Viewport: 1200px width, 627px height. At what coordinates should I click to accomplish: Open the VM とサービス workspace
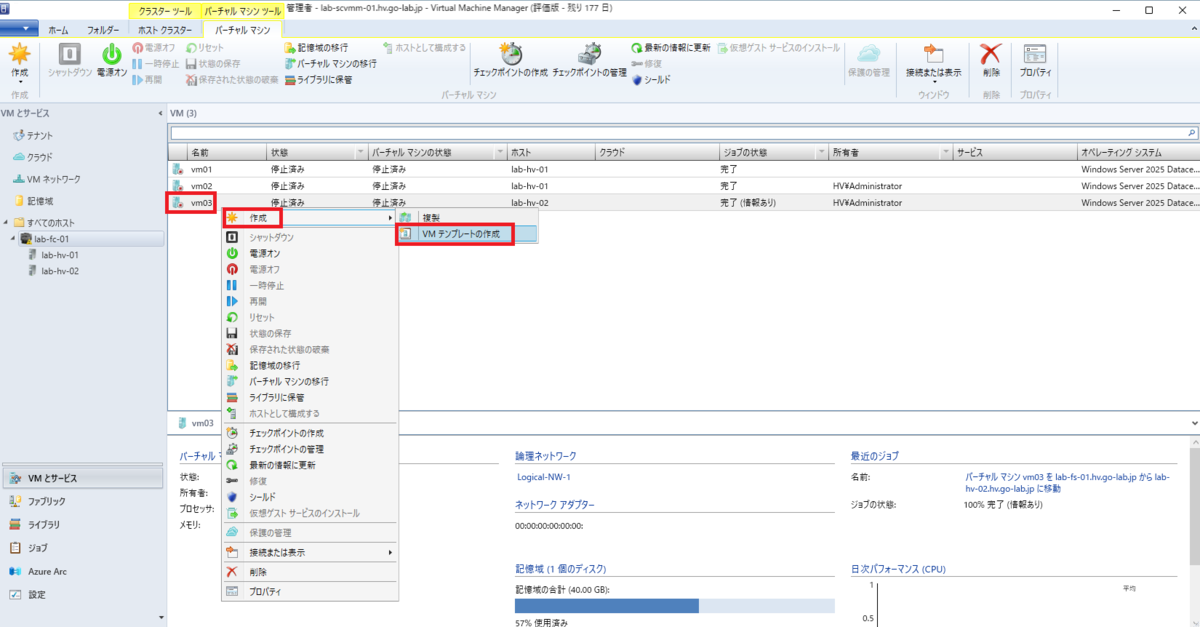[x=82, y=478]
